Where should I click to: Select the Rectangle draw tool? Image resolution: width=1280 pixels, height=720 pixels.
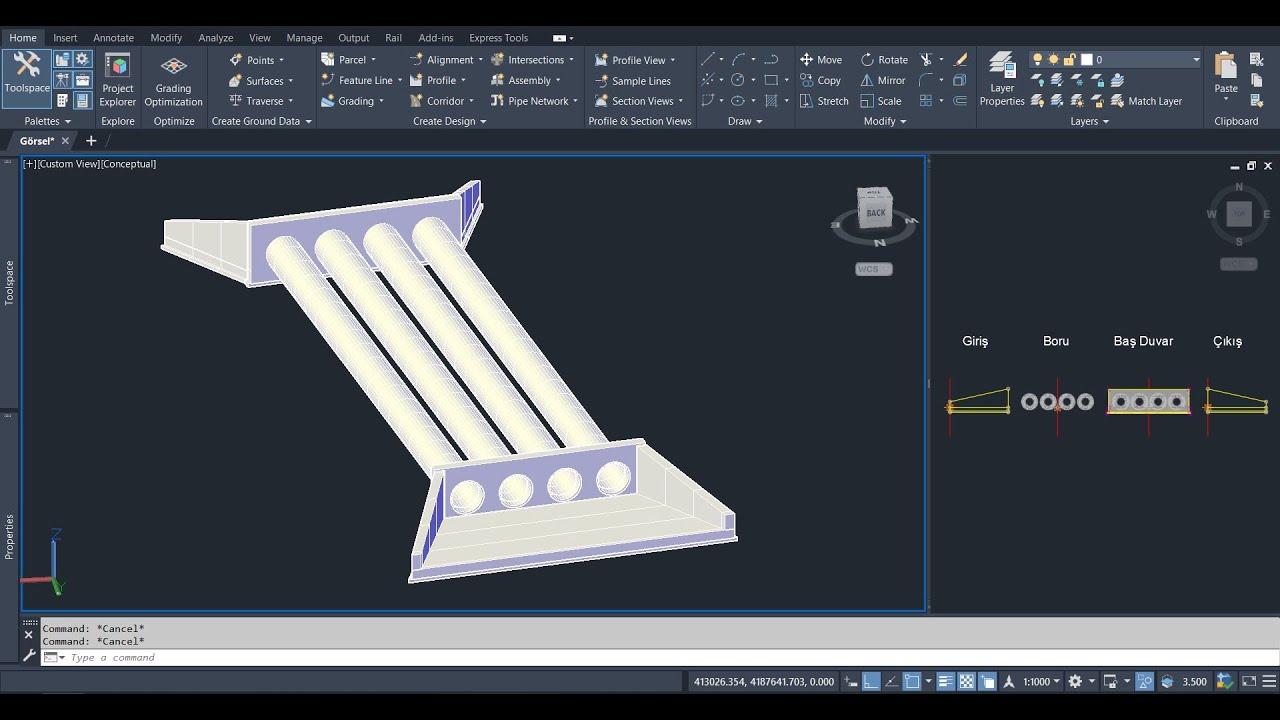click(771, 80)
